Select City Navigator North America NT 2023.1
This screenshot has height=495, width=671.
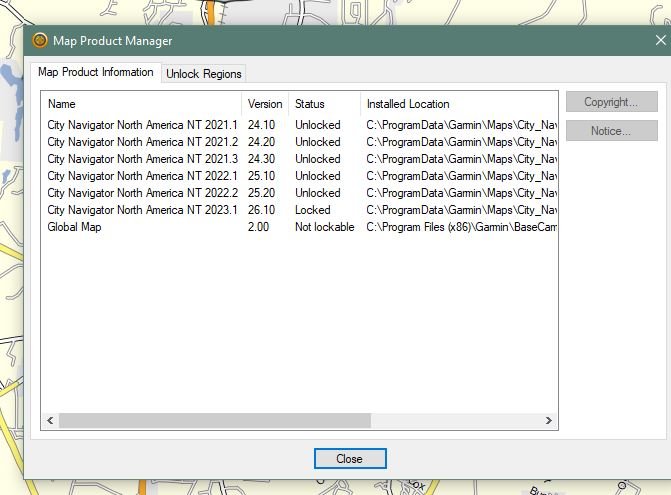click(142, 210)
